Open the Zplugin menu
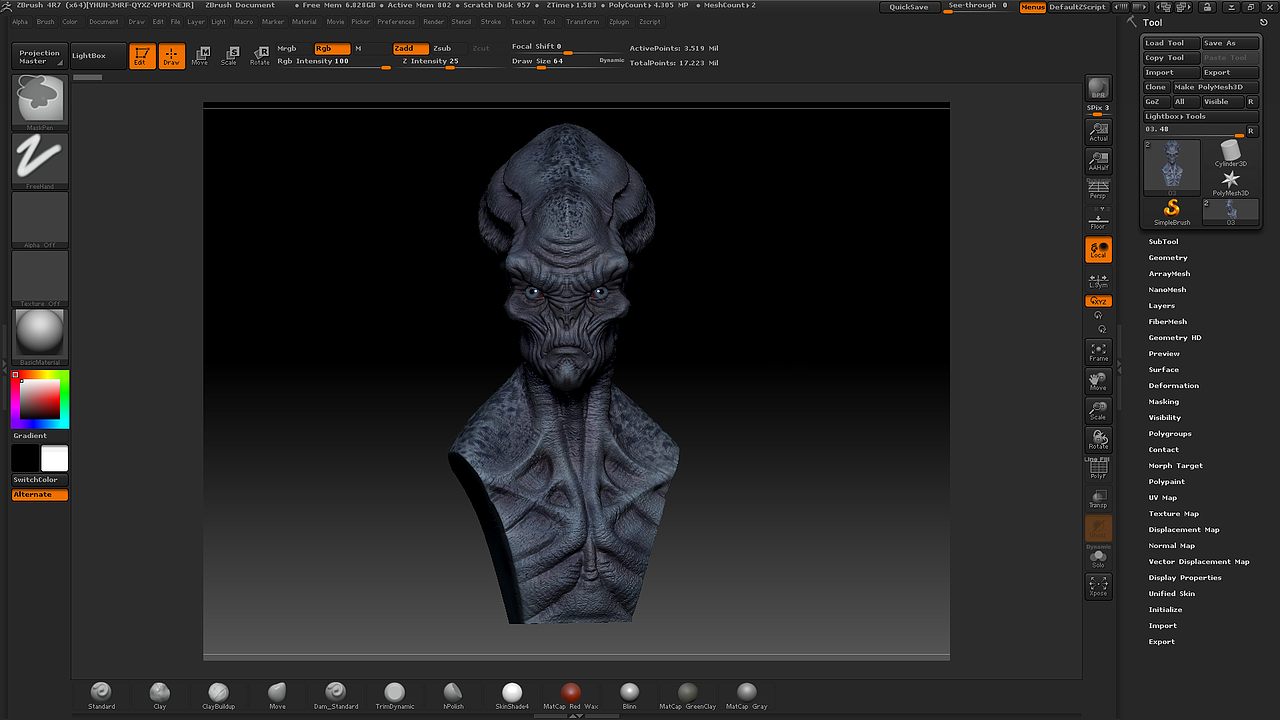This screenshot has height=720, width=1280. point(619,21)
